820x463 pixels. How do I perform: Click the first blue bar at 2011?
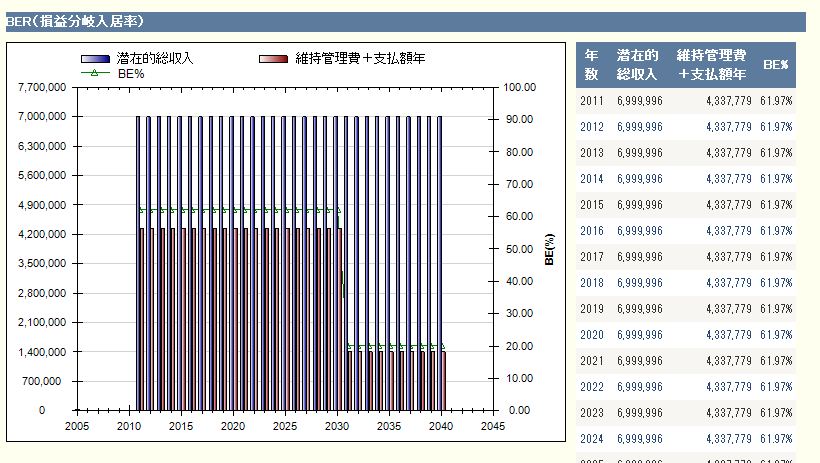pos(139,260)
